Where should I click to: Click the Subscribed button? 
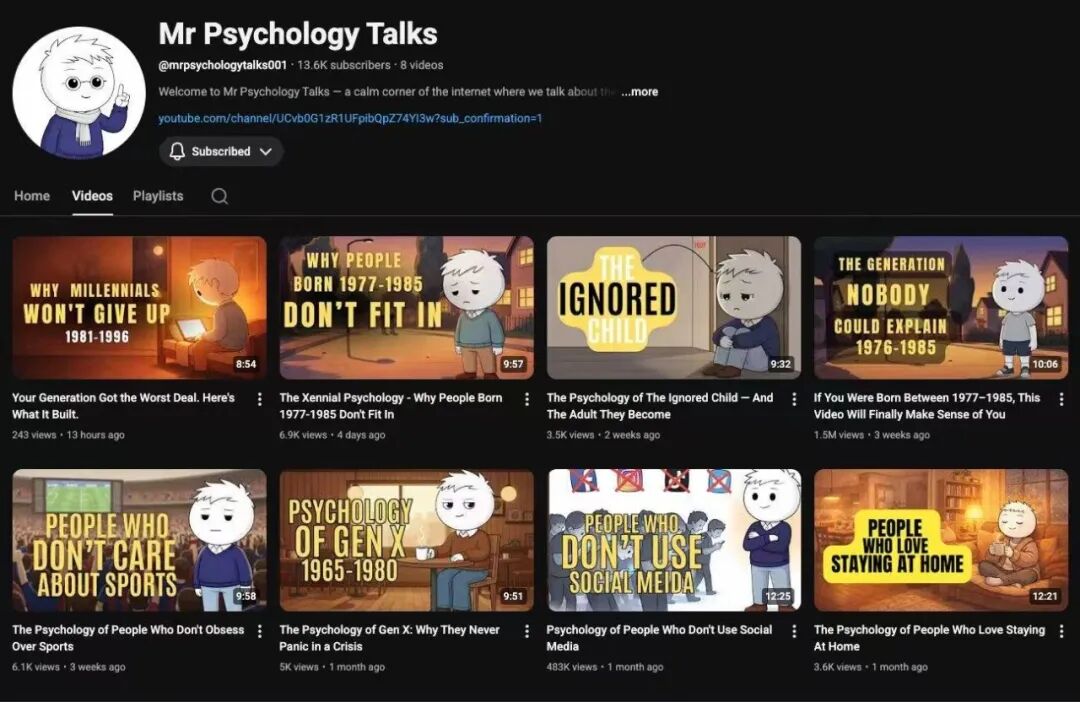pos(220,152)
